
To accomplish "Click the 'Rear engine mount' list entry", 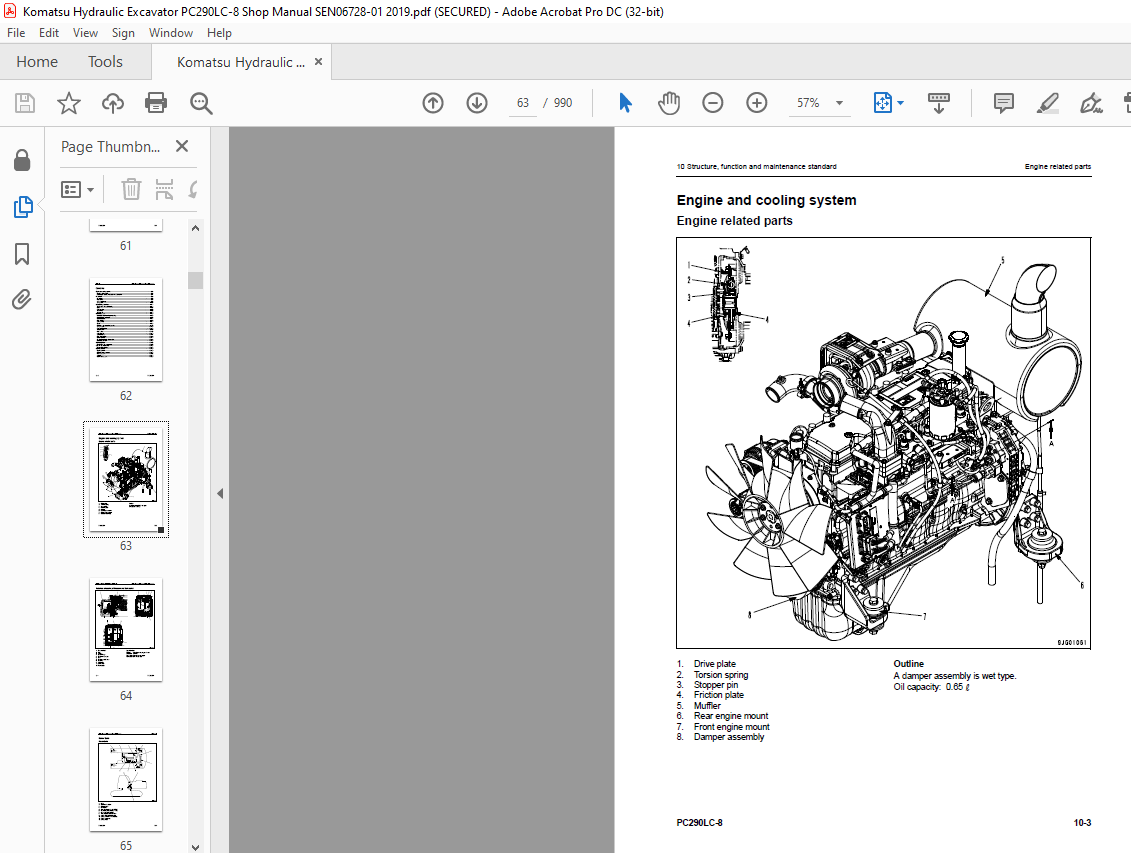I will click(x=731, y=716).
